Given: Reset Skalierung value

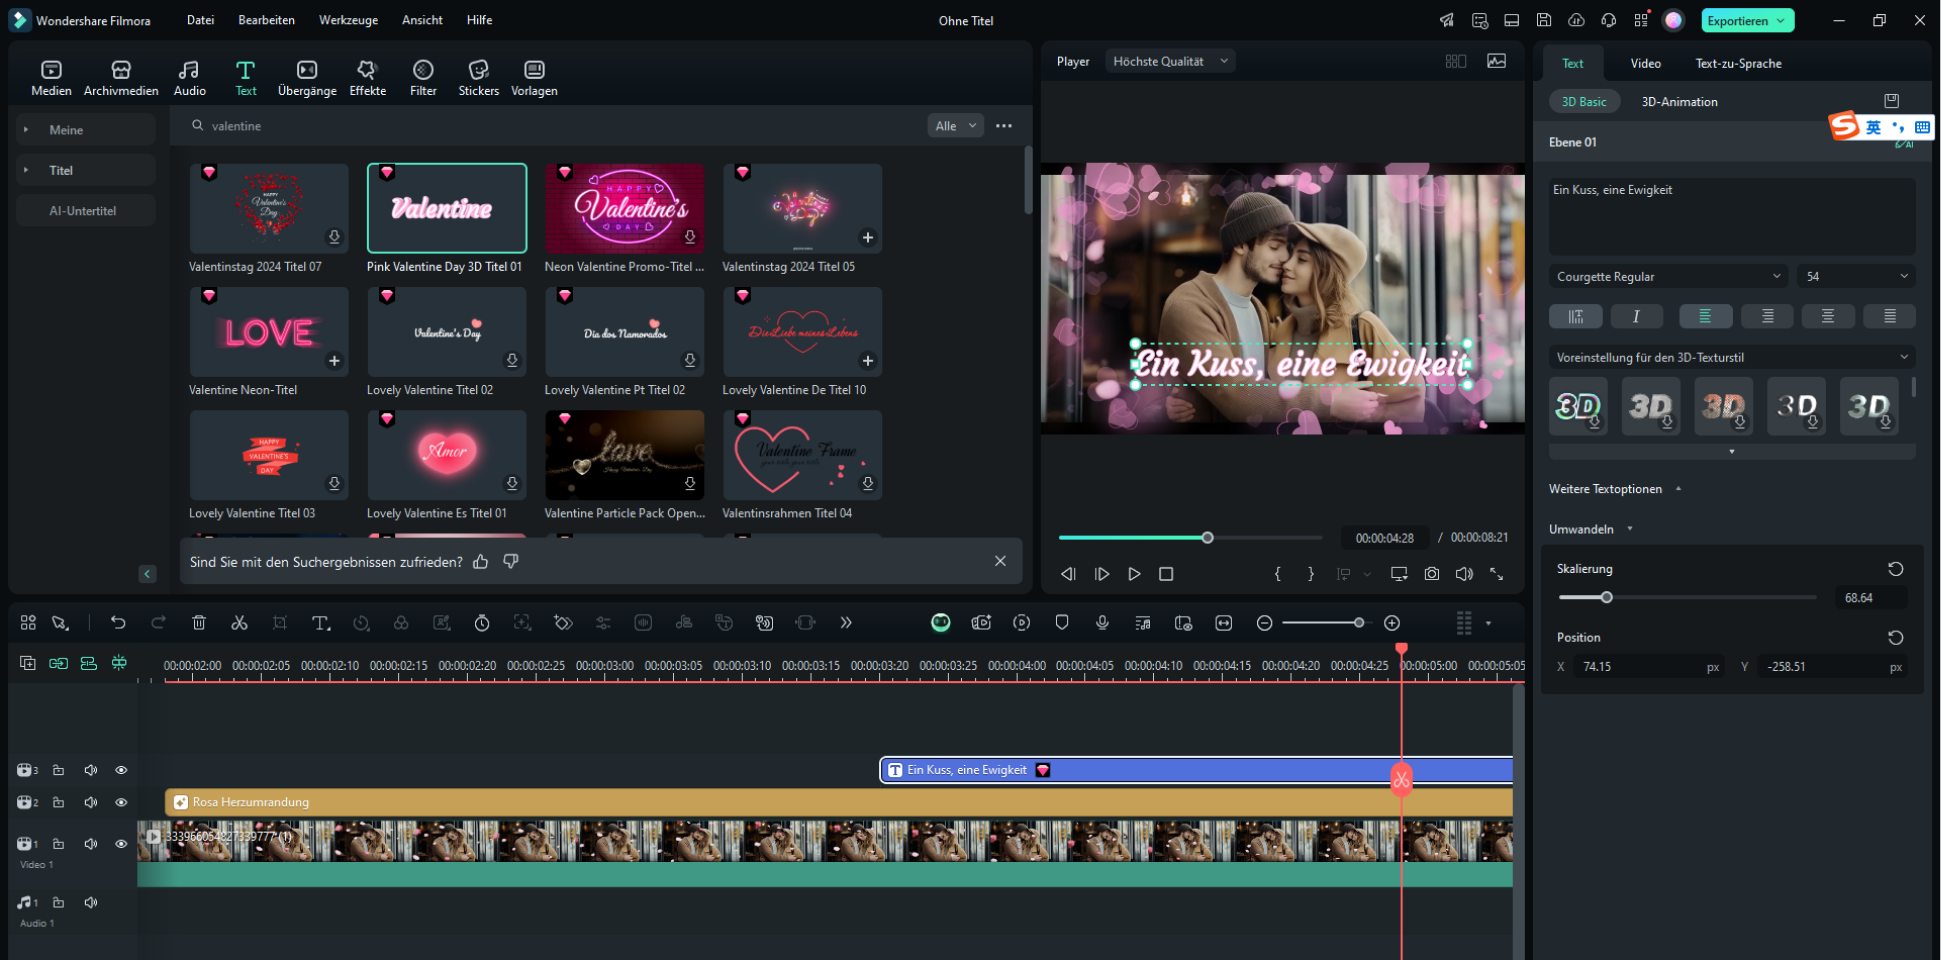Looking at the screenshot, I should click(1895, 569).
